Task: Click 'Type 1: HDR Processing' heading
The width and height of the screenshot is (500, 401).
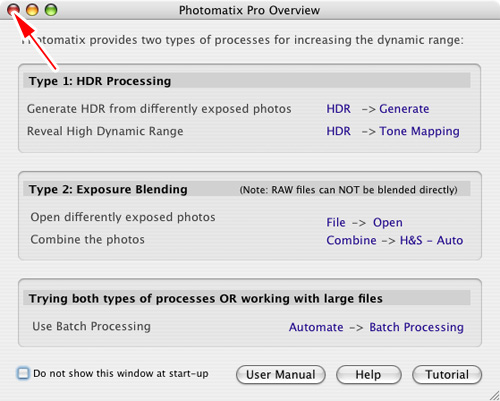Action: click(100, 81)
